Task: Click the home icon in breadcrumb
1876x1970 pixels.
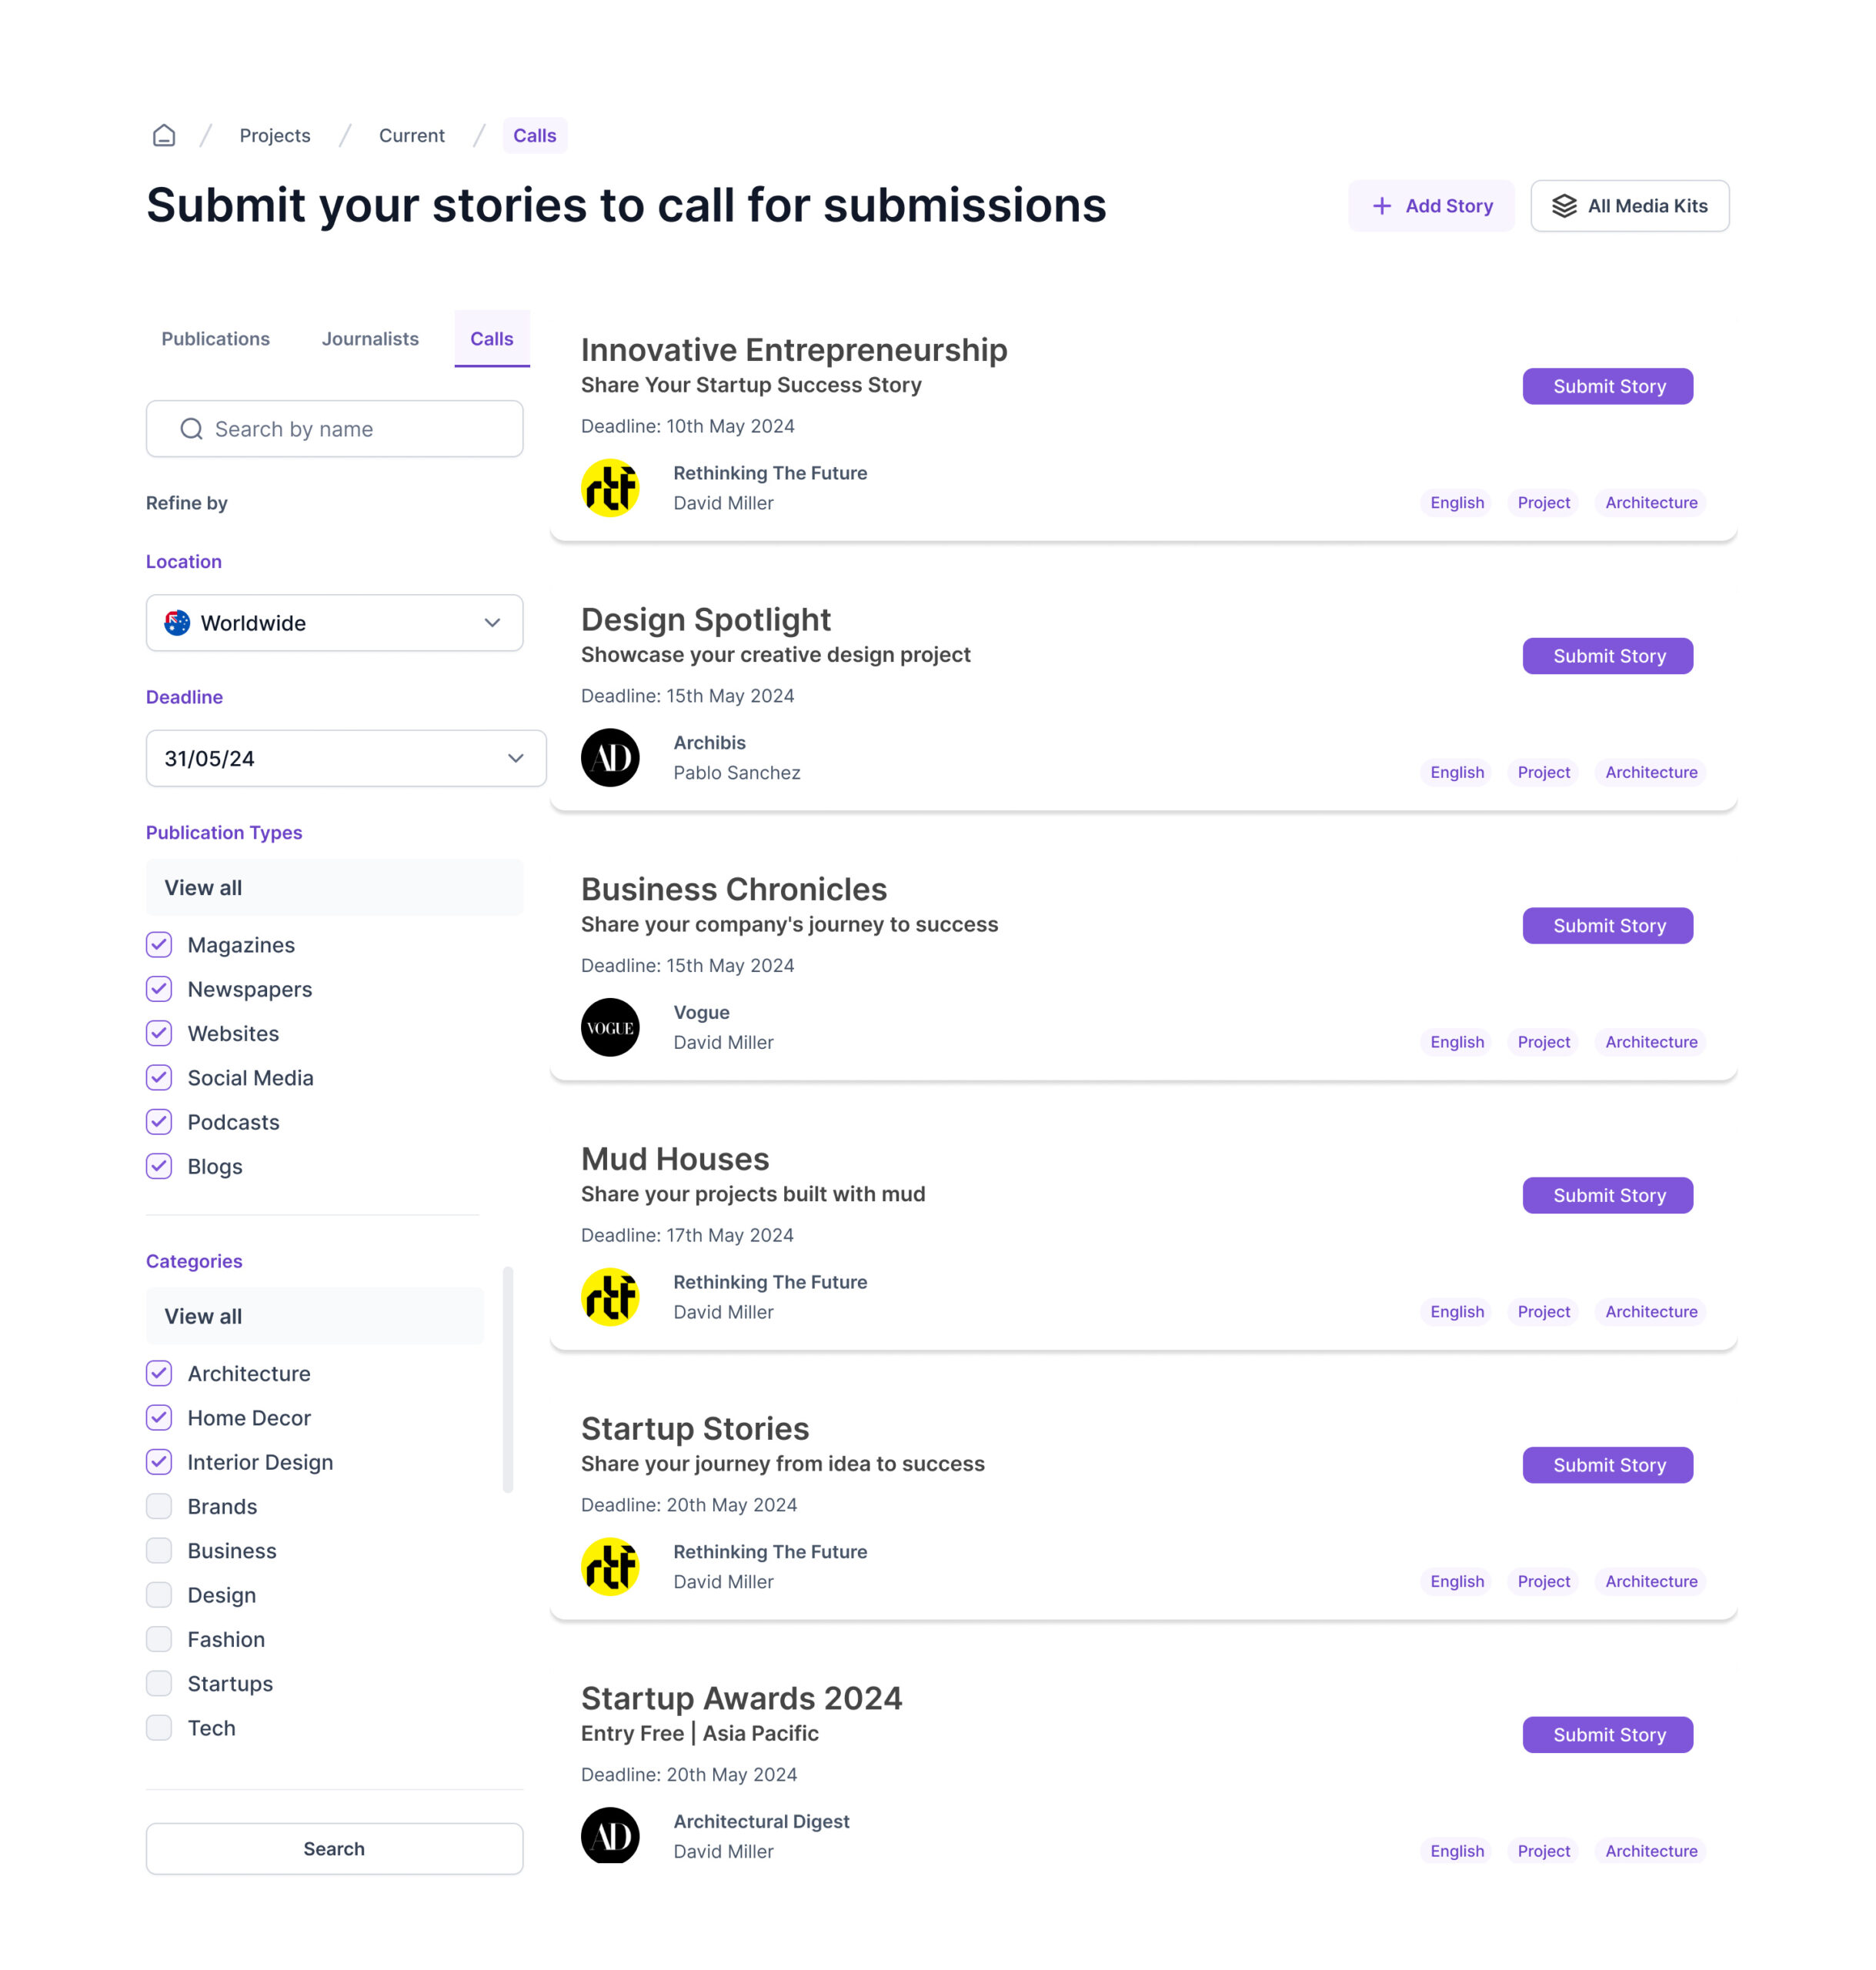Action: 164,135
